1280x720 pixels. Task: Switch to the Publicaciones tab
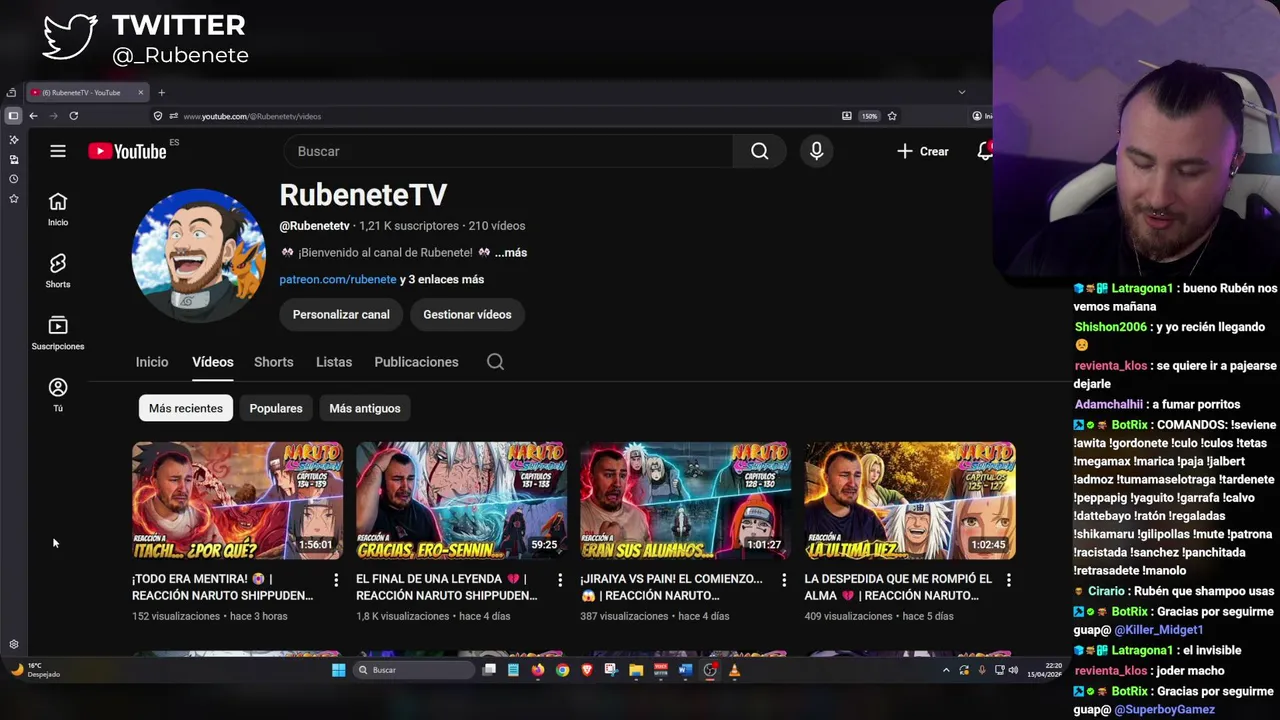[x=416, y=362]
